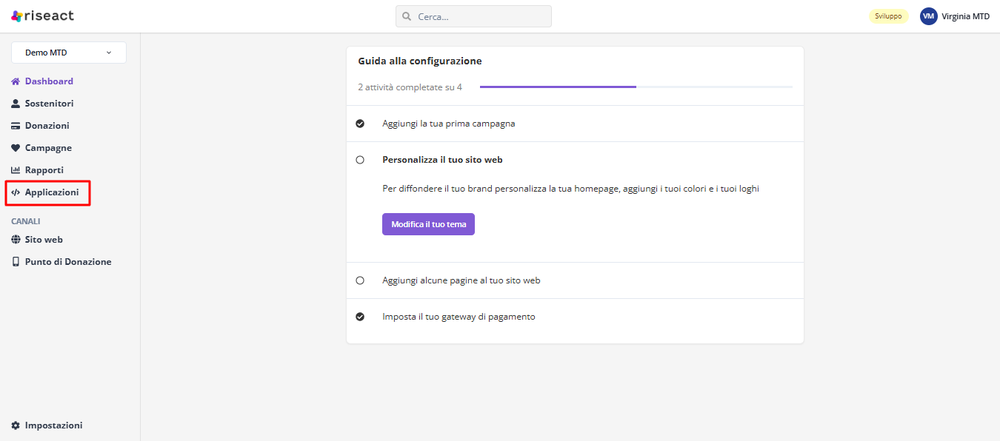Click the Sviluppo badge
This screenshot has width=1000, height=441.
888,16
